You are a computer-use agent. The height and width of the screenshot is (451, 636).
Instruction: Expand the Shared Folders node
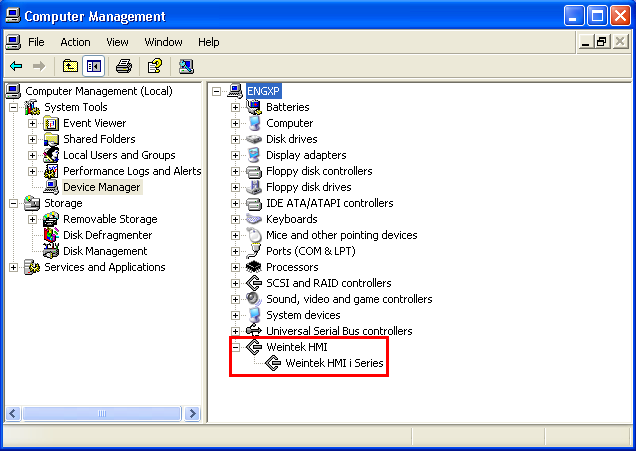click(32, 140)
